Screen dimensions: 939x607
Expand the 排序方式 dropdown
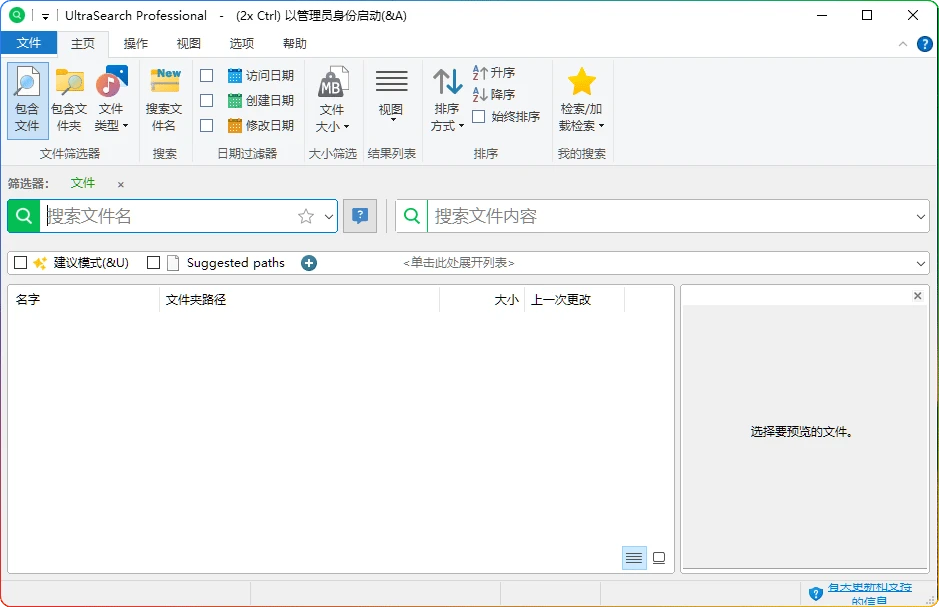tap(447, 118)
